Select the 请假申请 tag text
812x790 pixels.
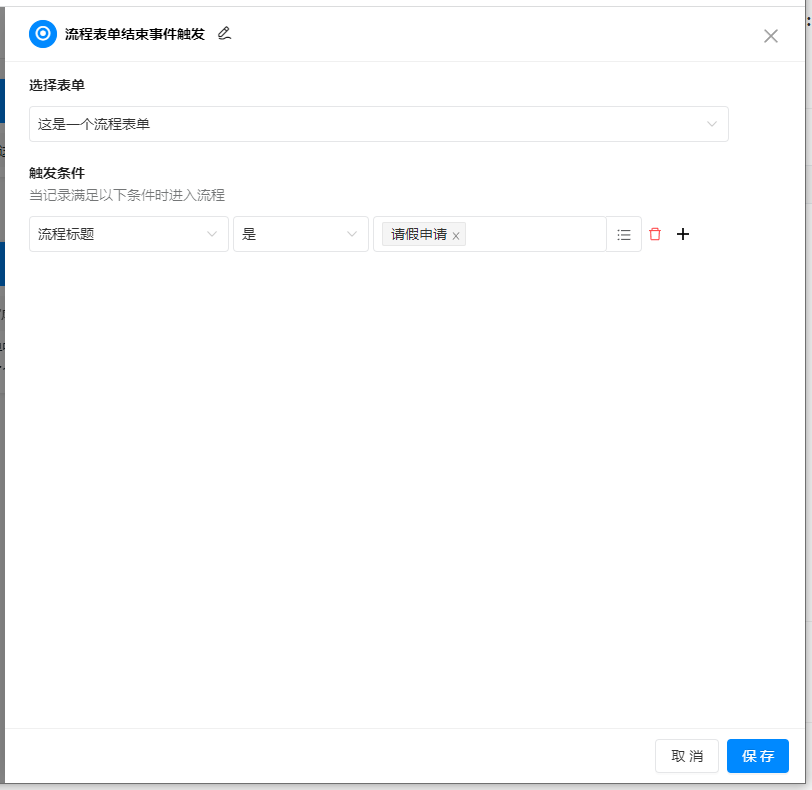[x=418, y=234]
